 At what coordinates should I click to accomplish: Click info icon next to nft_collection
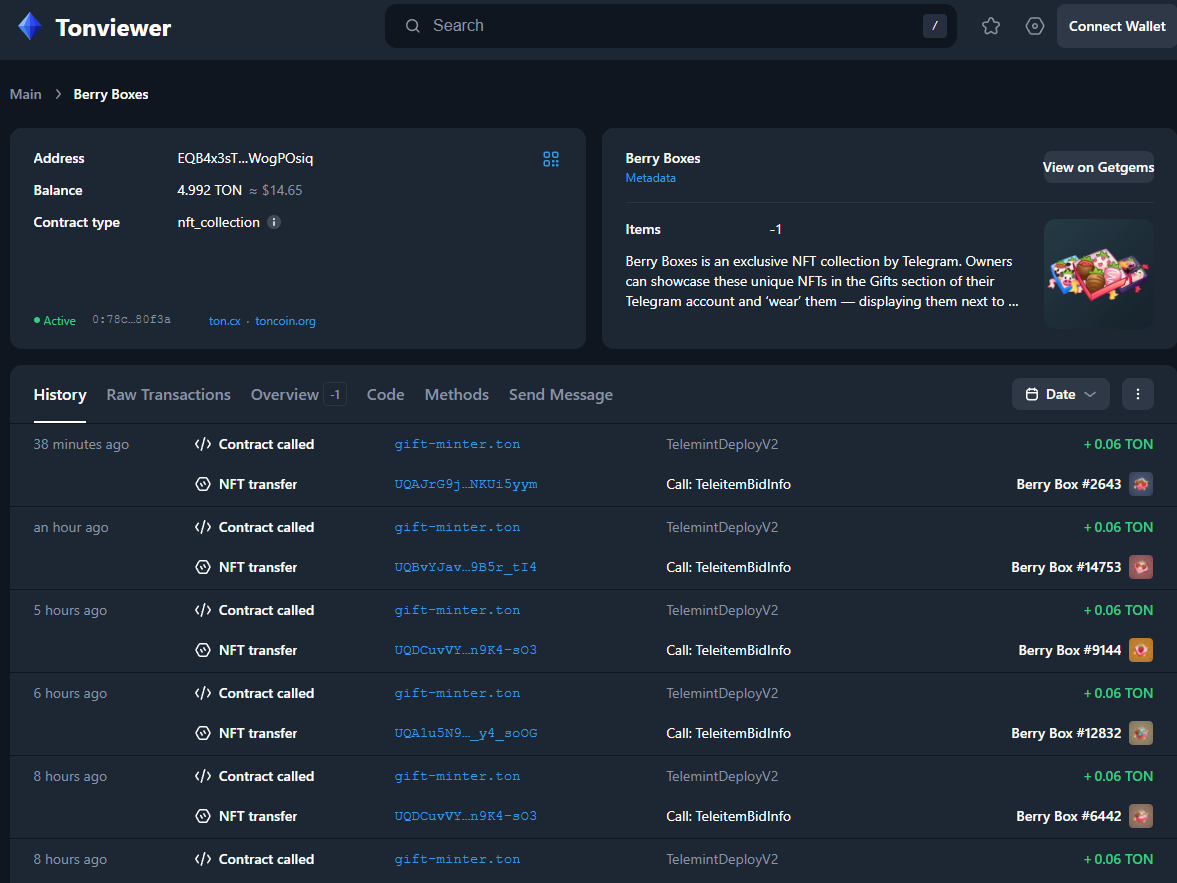coord(274,223)
